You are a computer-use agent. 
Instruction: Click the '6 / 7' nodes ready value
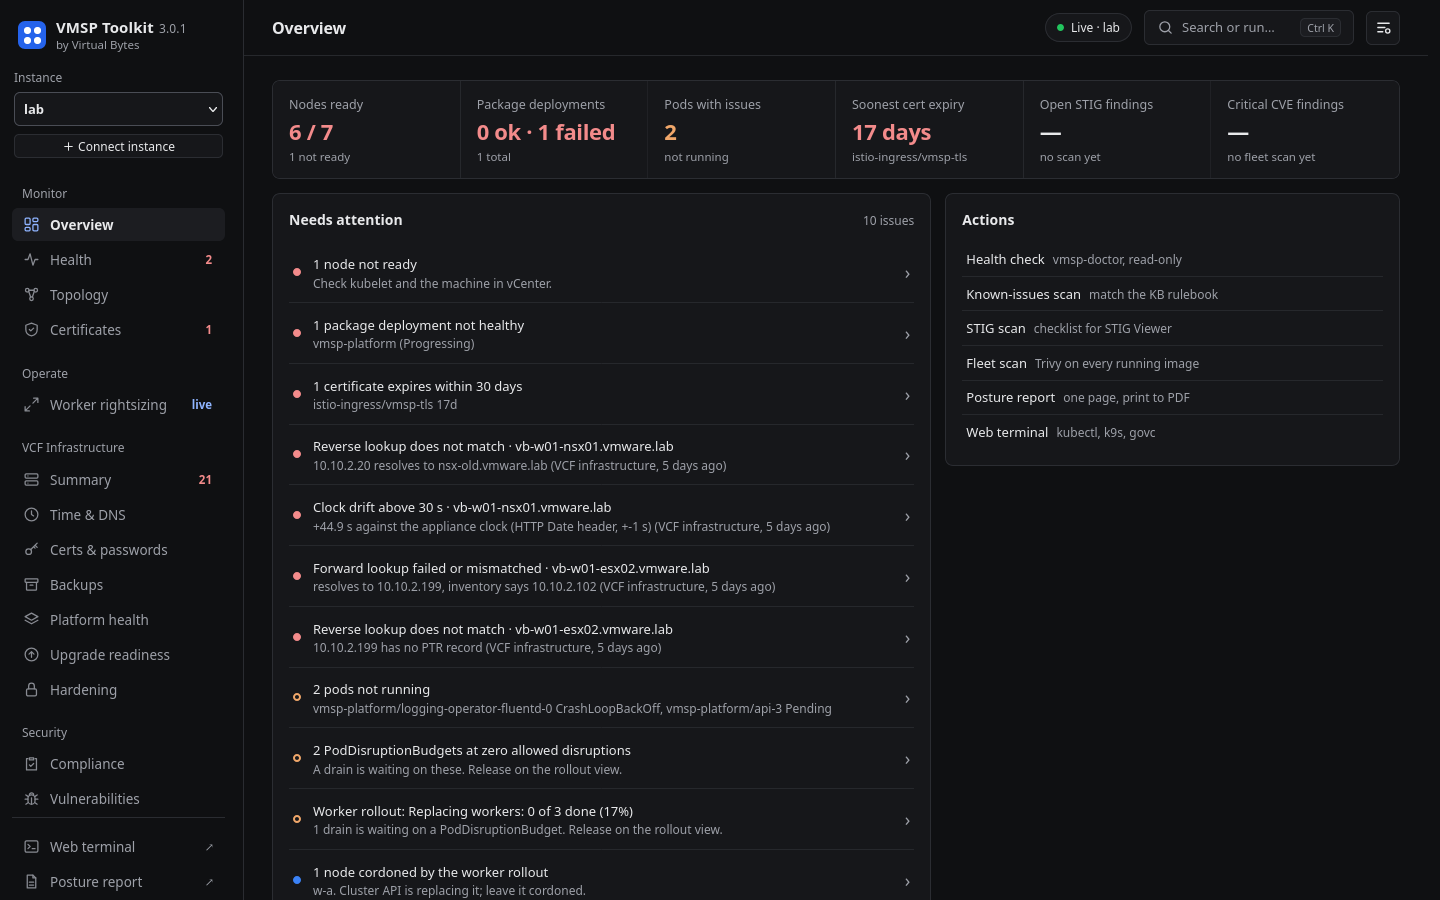coord(311,133)
